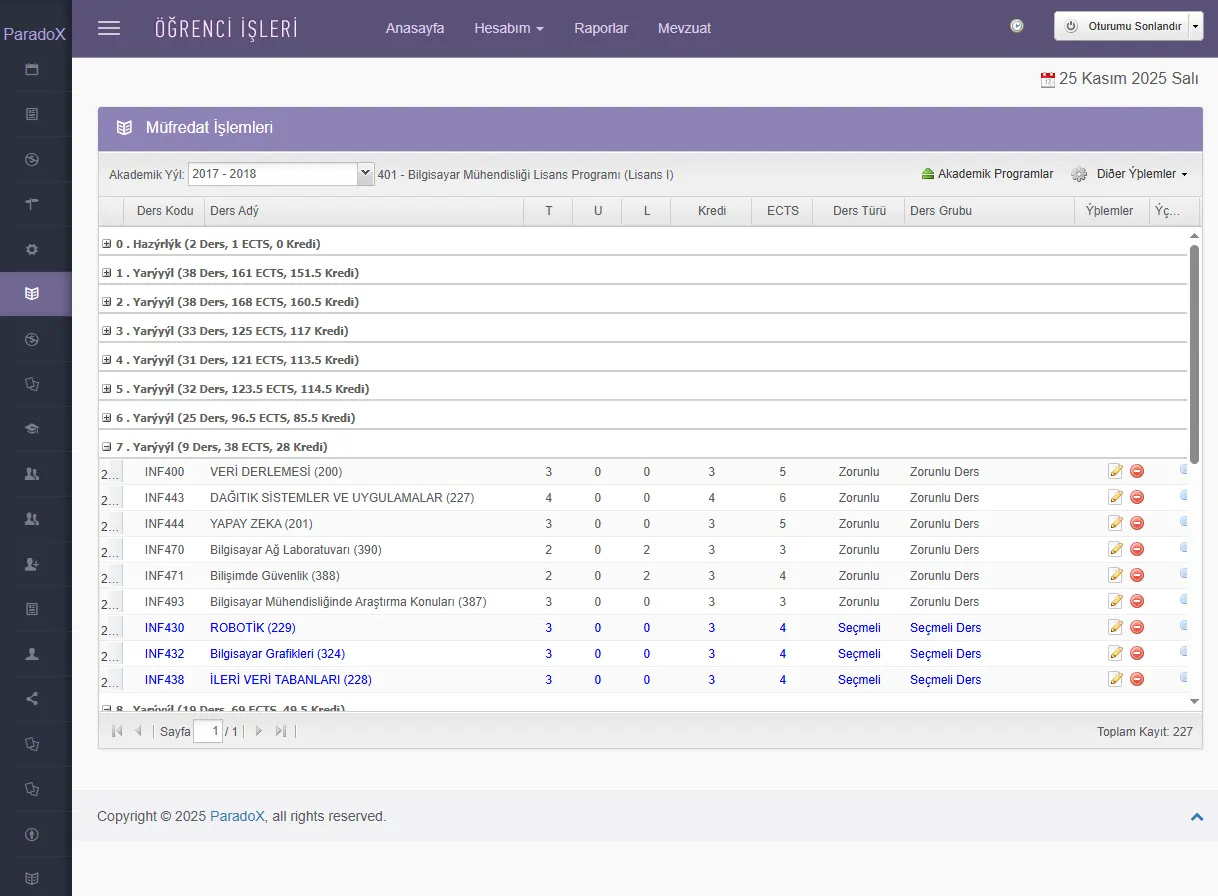This screenshot has height=896, width=1218.
Task: Click red delete icon for YAPAY ZEKA row
Action: (x=1137, y=524)
